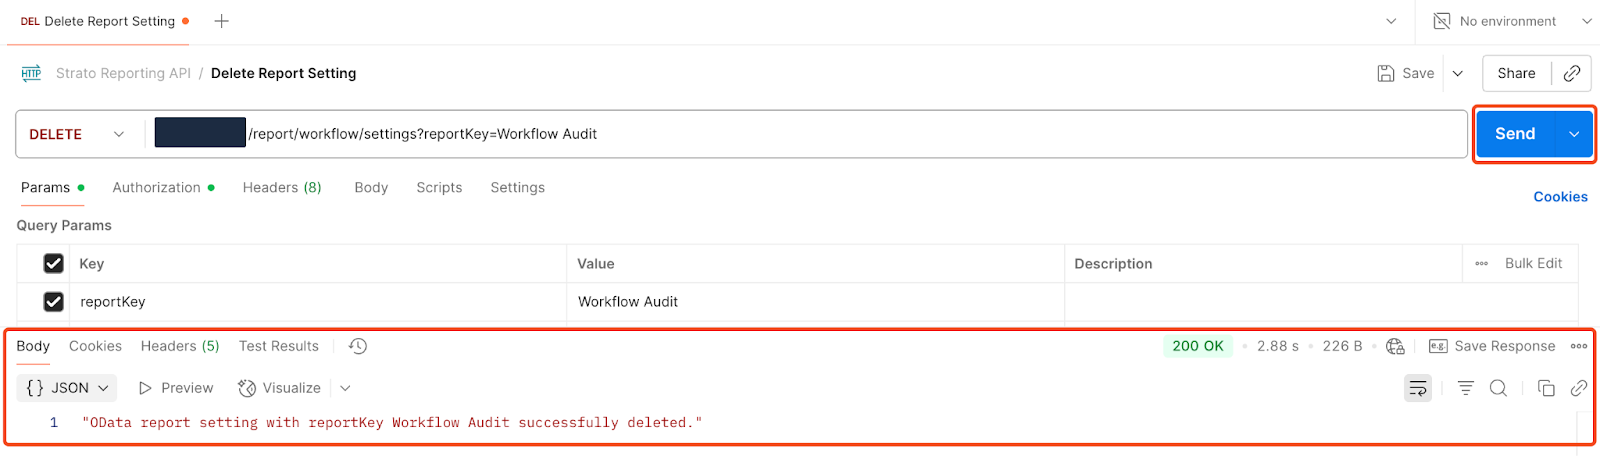
Task: Copy the response body to clipboard
Action: point(1546,388)
